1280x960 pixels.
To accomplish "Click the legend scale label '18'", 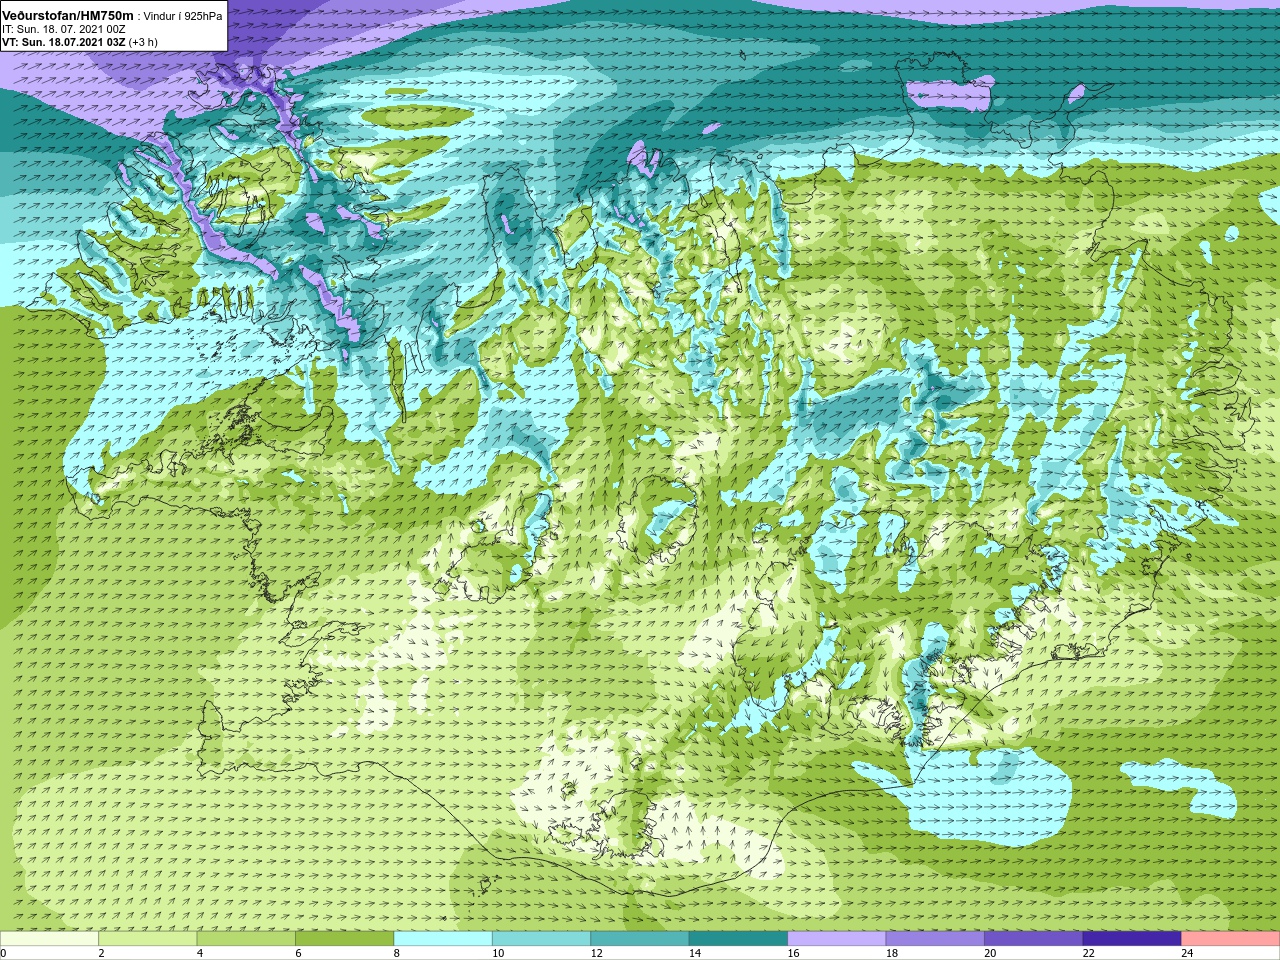I will click(x=892, y=953).
